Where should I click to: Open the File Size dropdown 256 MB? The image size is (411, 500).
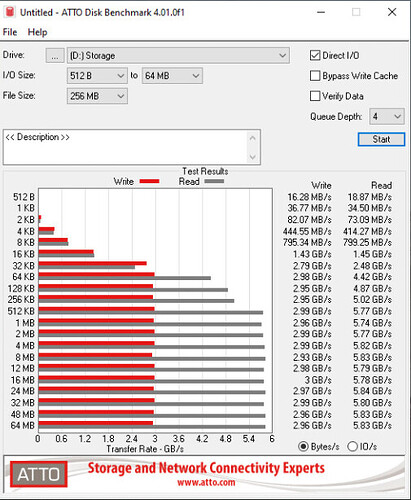click(x=97, y=96)
